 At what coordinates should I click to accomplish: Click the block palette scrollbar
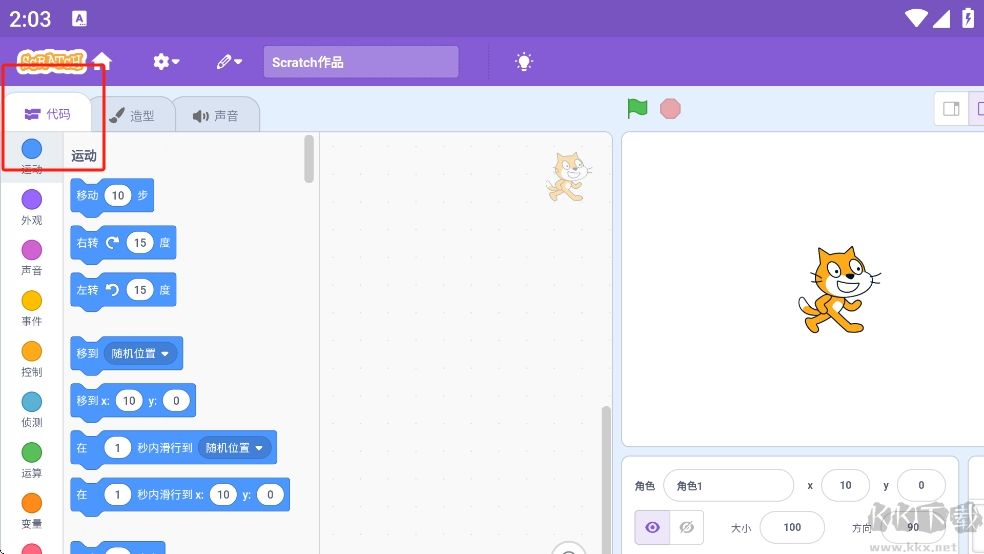pyautogui.click(x=309, y=159)
